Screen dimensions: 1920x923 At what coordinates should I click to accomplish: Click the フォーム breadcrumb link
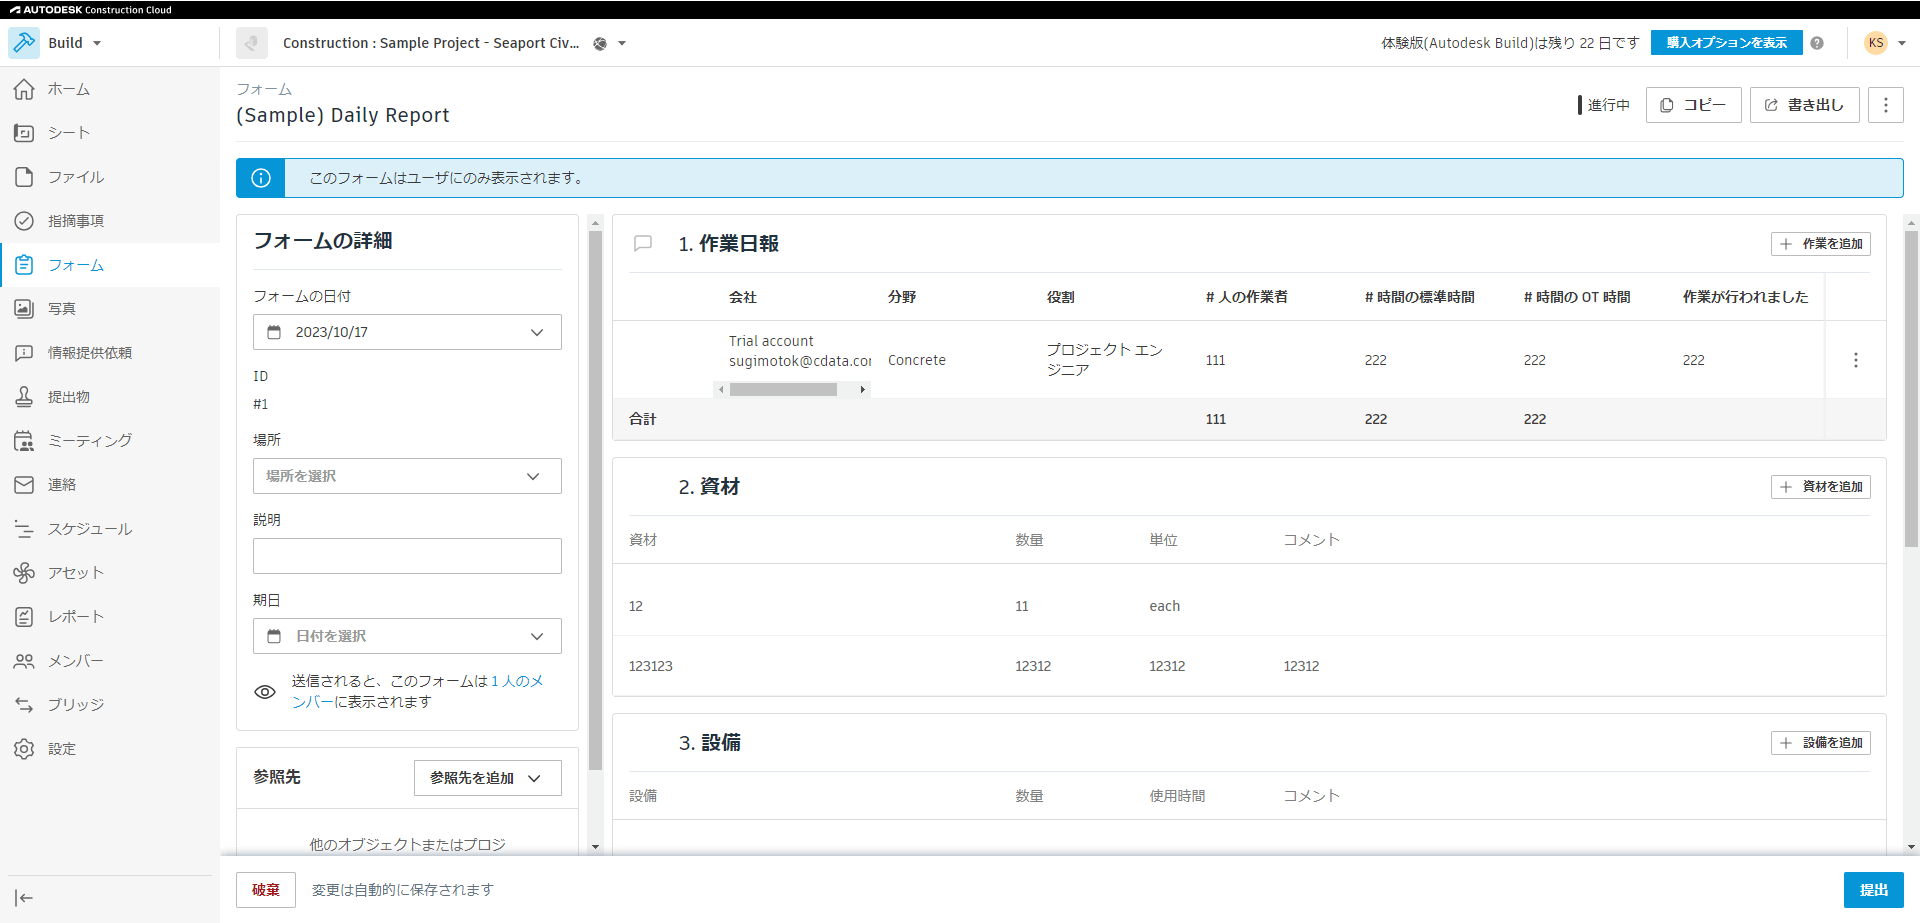[x=264, y=89]
